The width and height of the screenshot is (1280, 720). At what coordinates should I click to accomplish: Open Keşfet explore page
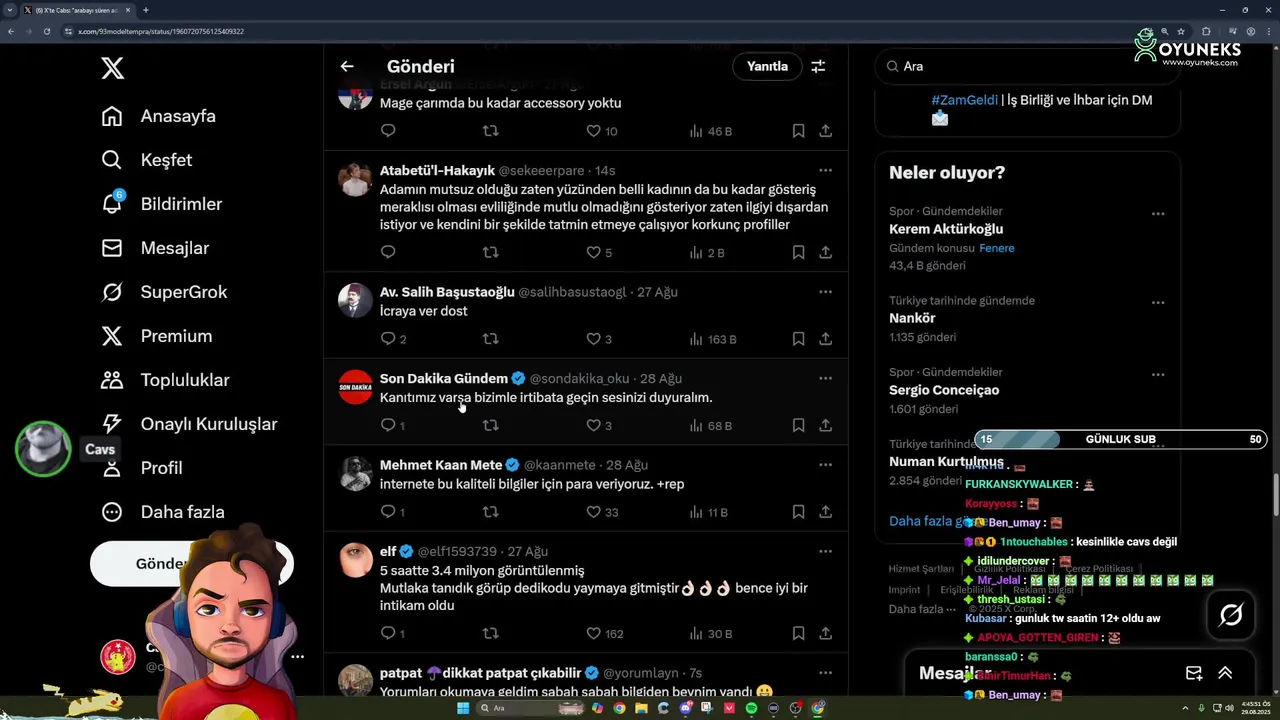147,160
